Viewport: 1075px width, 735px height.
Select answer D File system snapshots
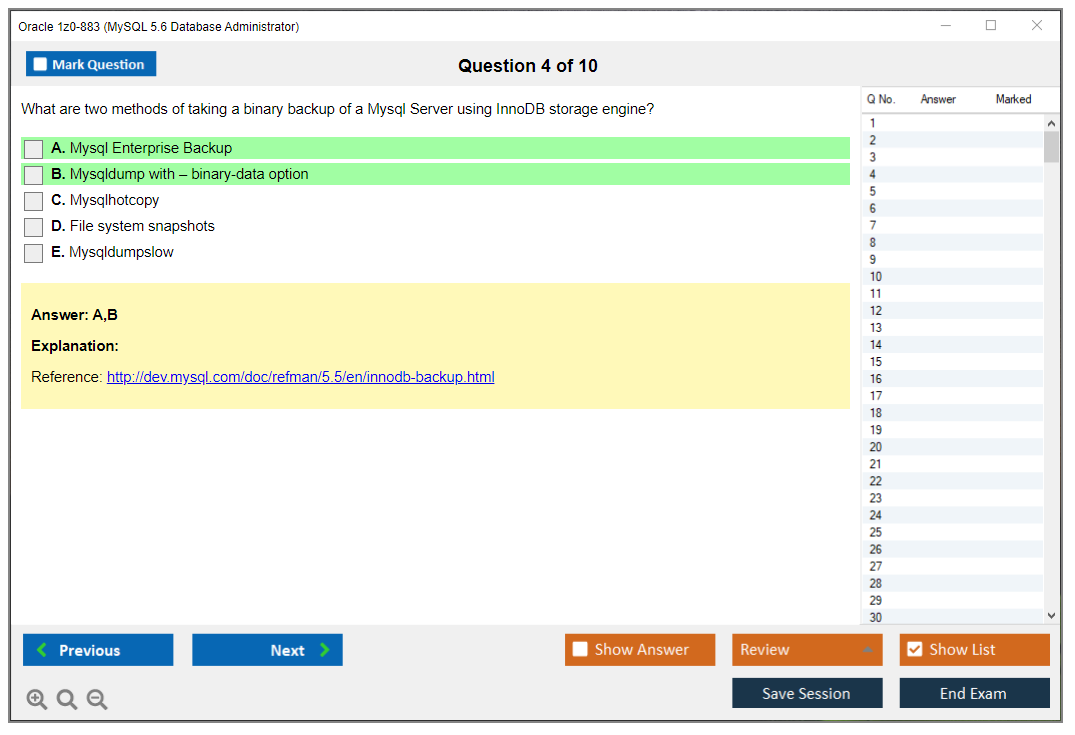point(32,226)
